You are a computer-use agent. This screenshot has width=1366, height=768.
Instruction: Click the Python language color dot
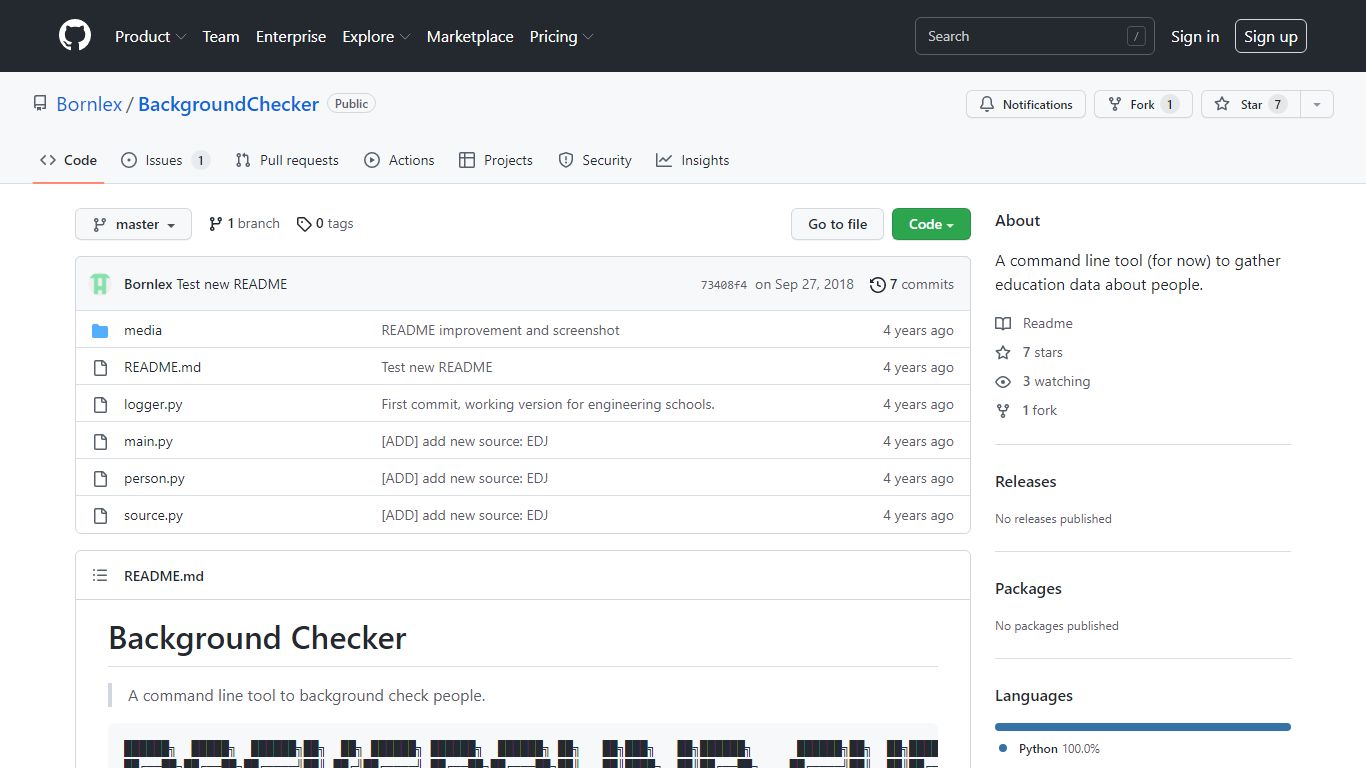[x=1003, y=748]
